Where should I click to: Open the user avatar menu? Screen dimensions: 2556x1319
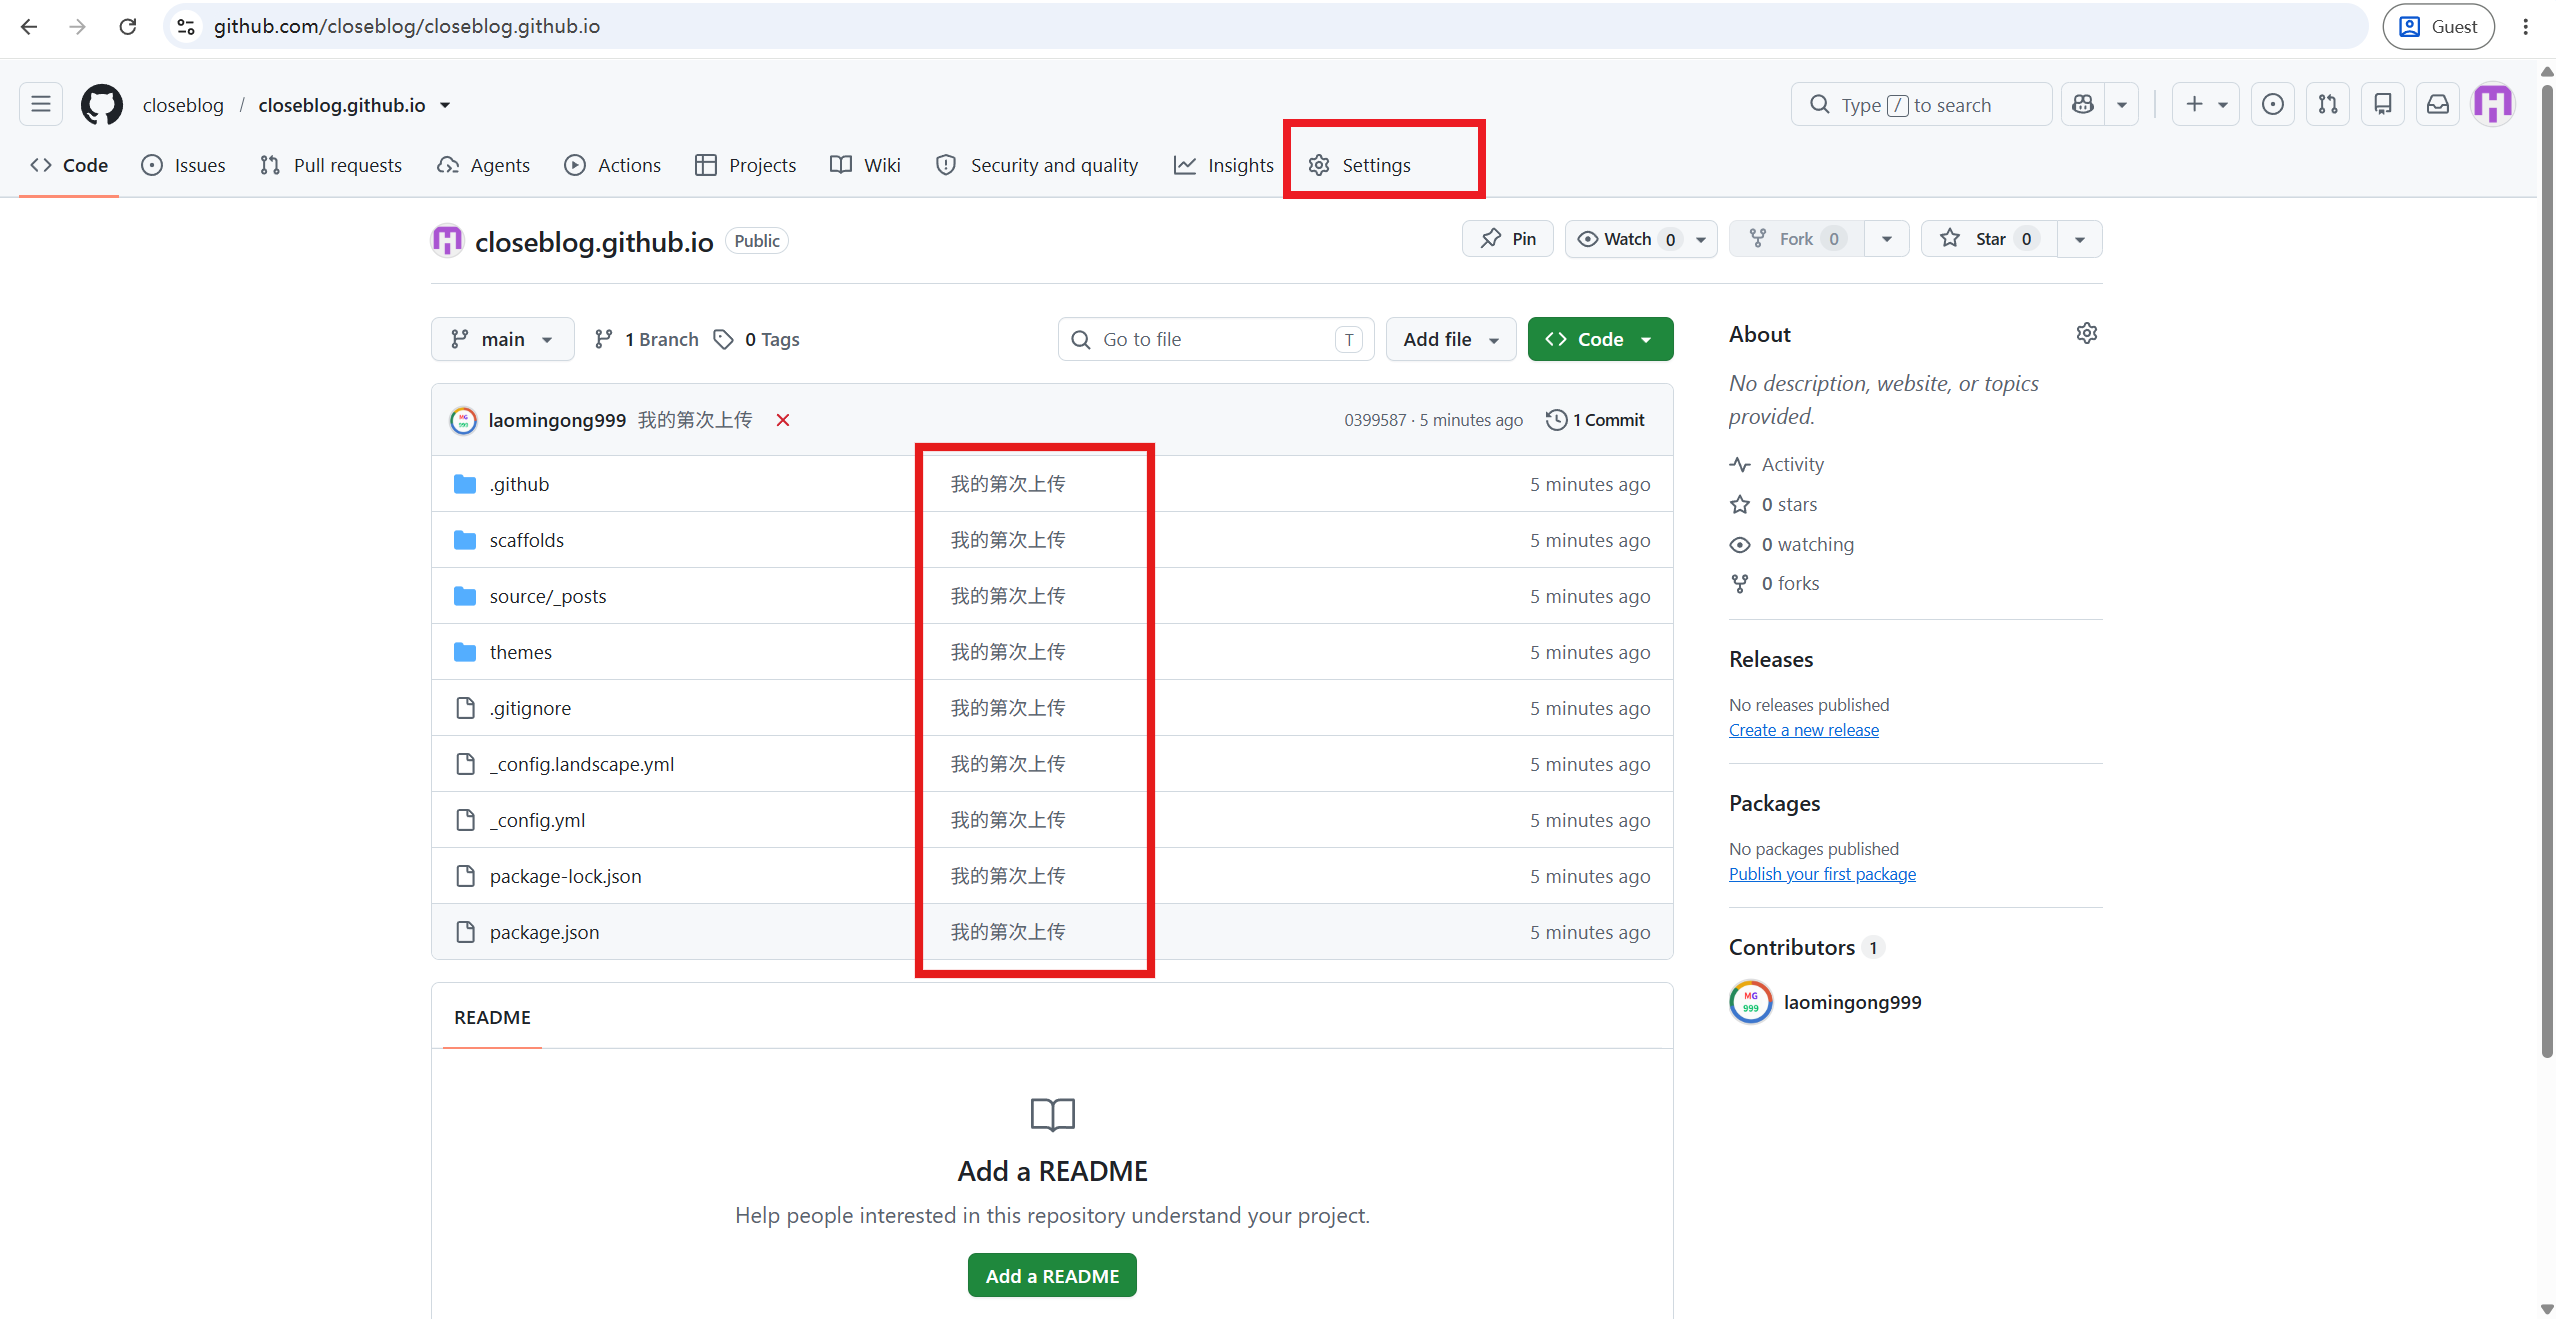click(x=2493, y=104)
